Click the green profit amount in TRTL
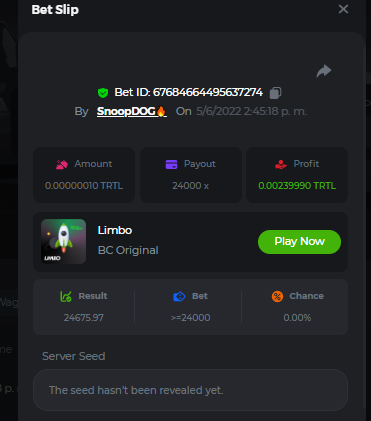This screenshot has width=371, height=421. tap(297, 186)
